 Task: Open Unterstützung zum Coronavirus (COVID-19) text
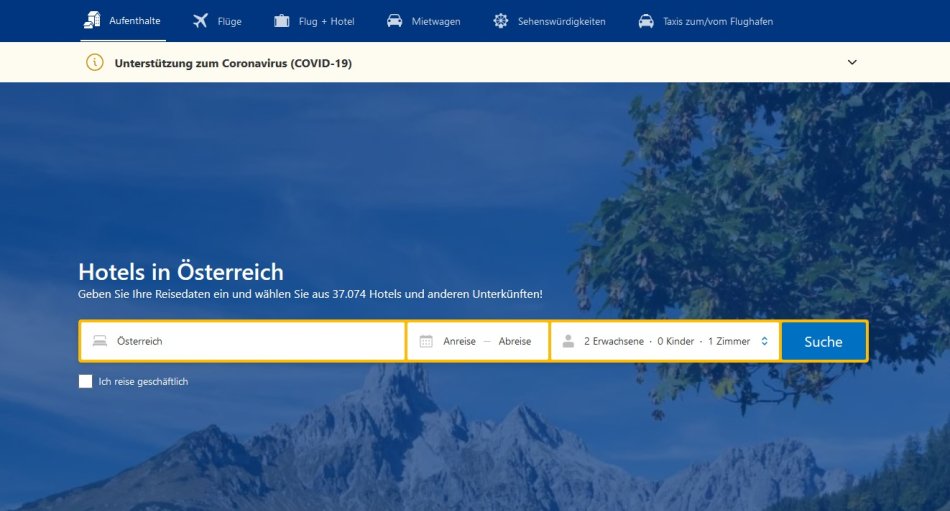233,63
